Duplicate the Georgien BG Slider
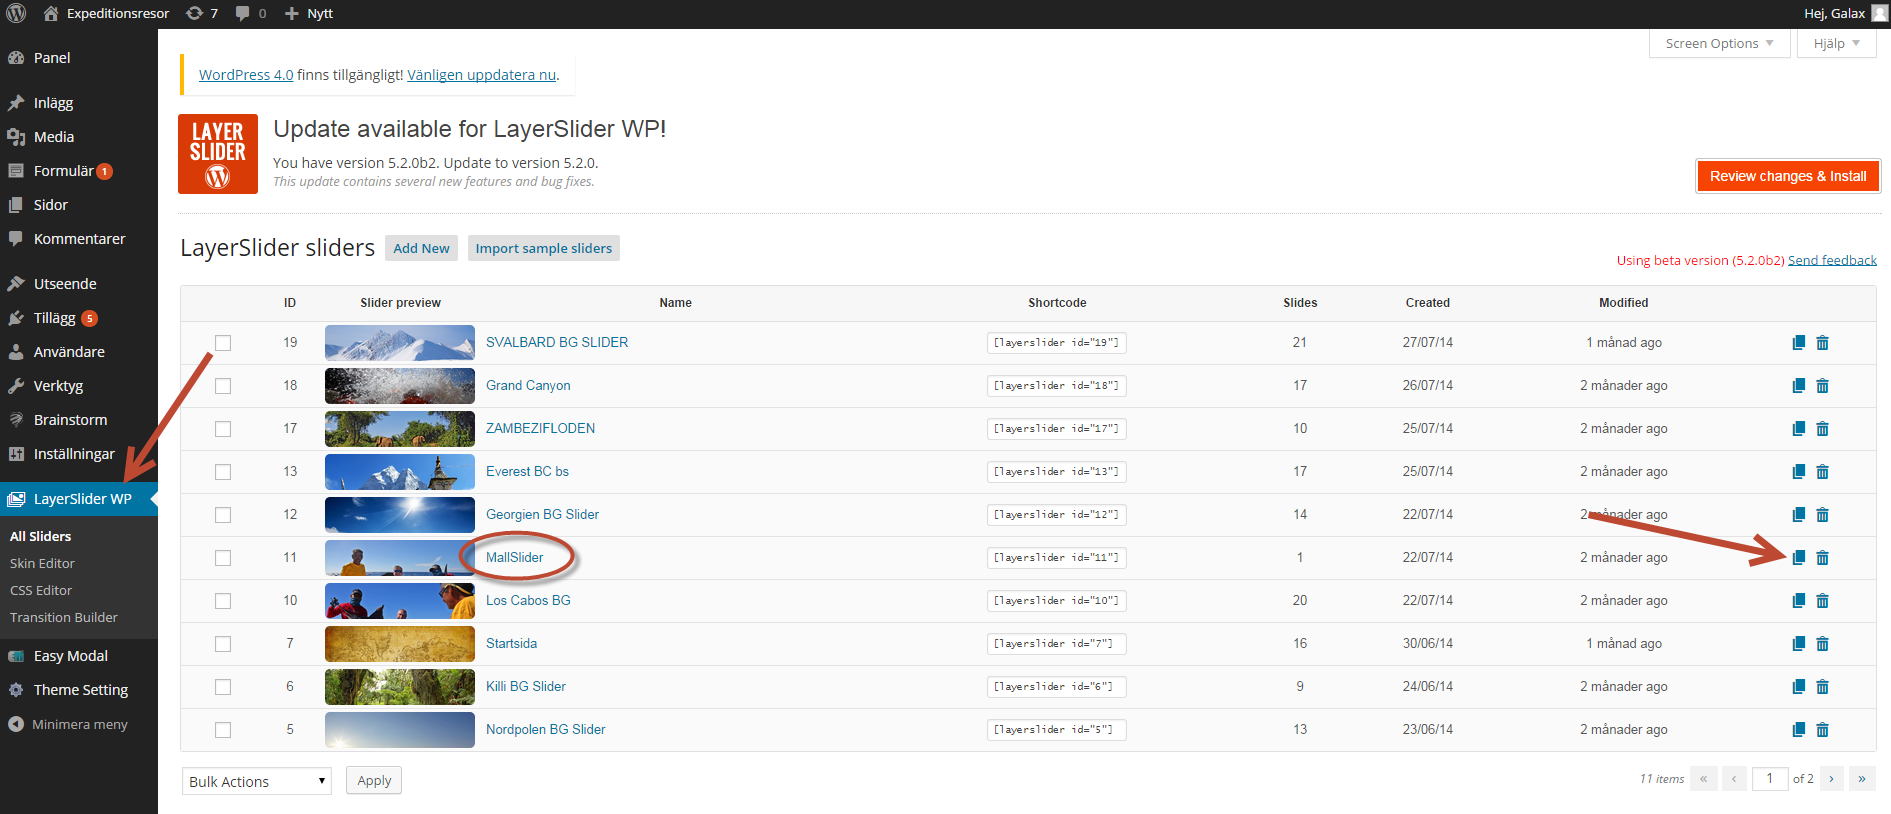The height and width of the screenshot is (814, 1891). (1798, 515)
